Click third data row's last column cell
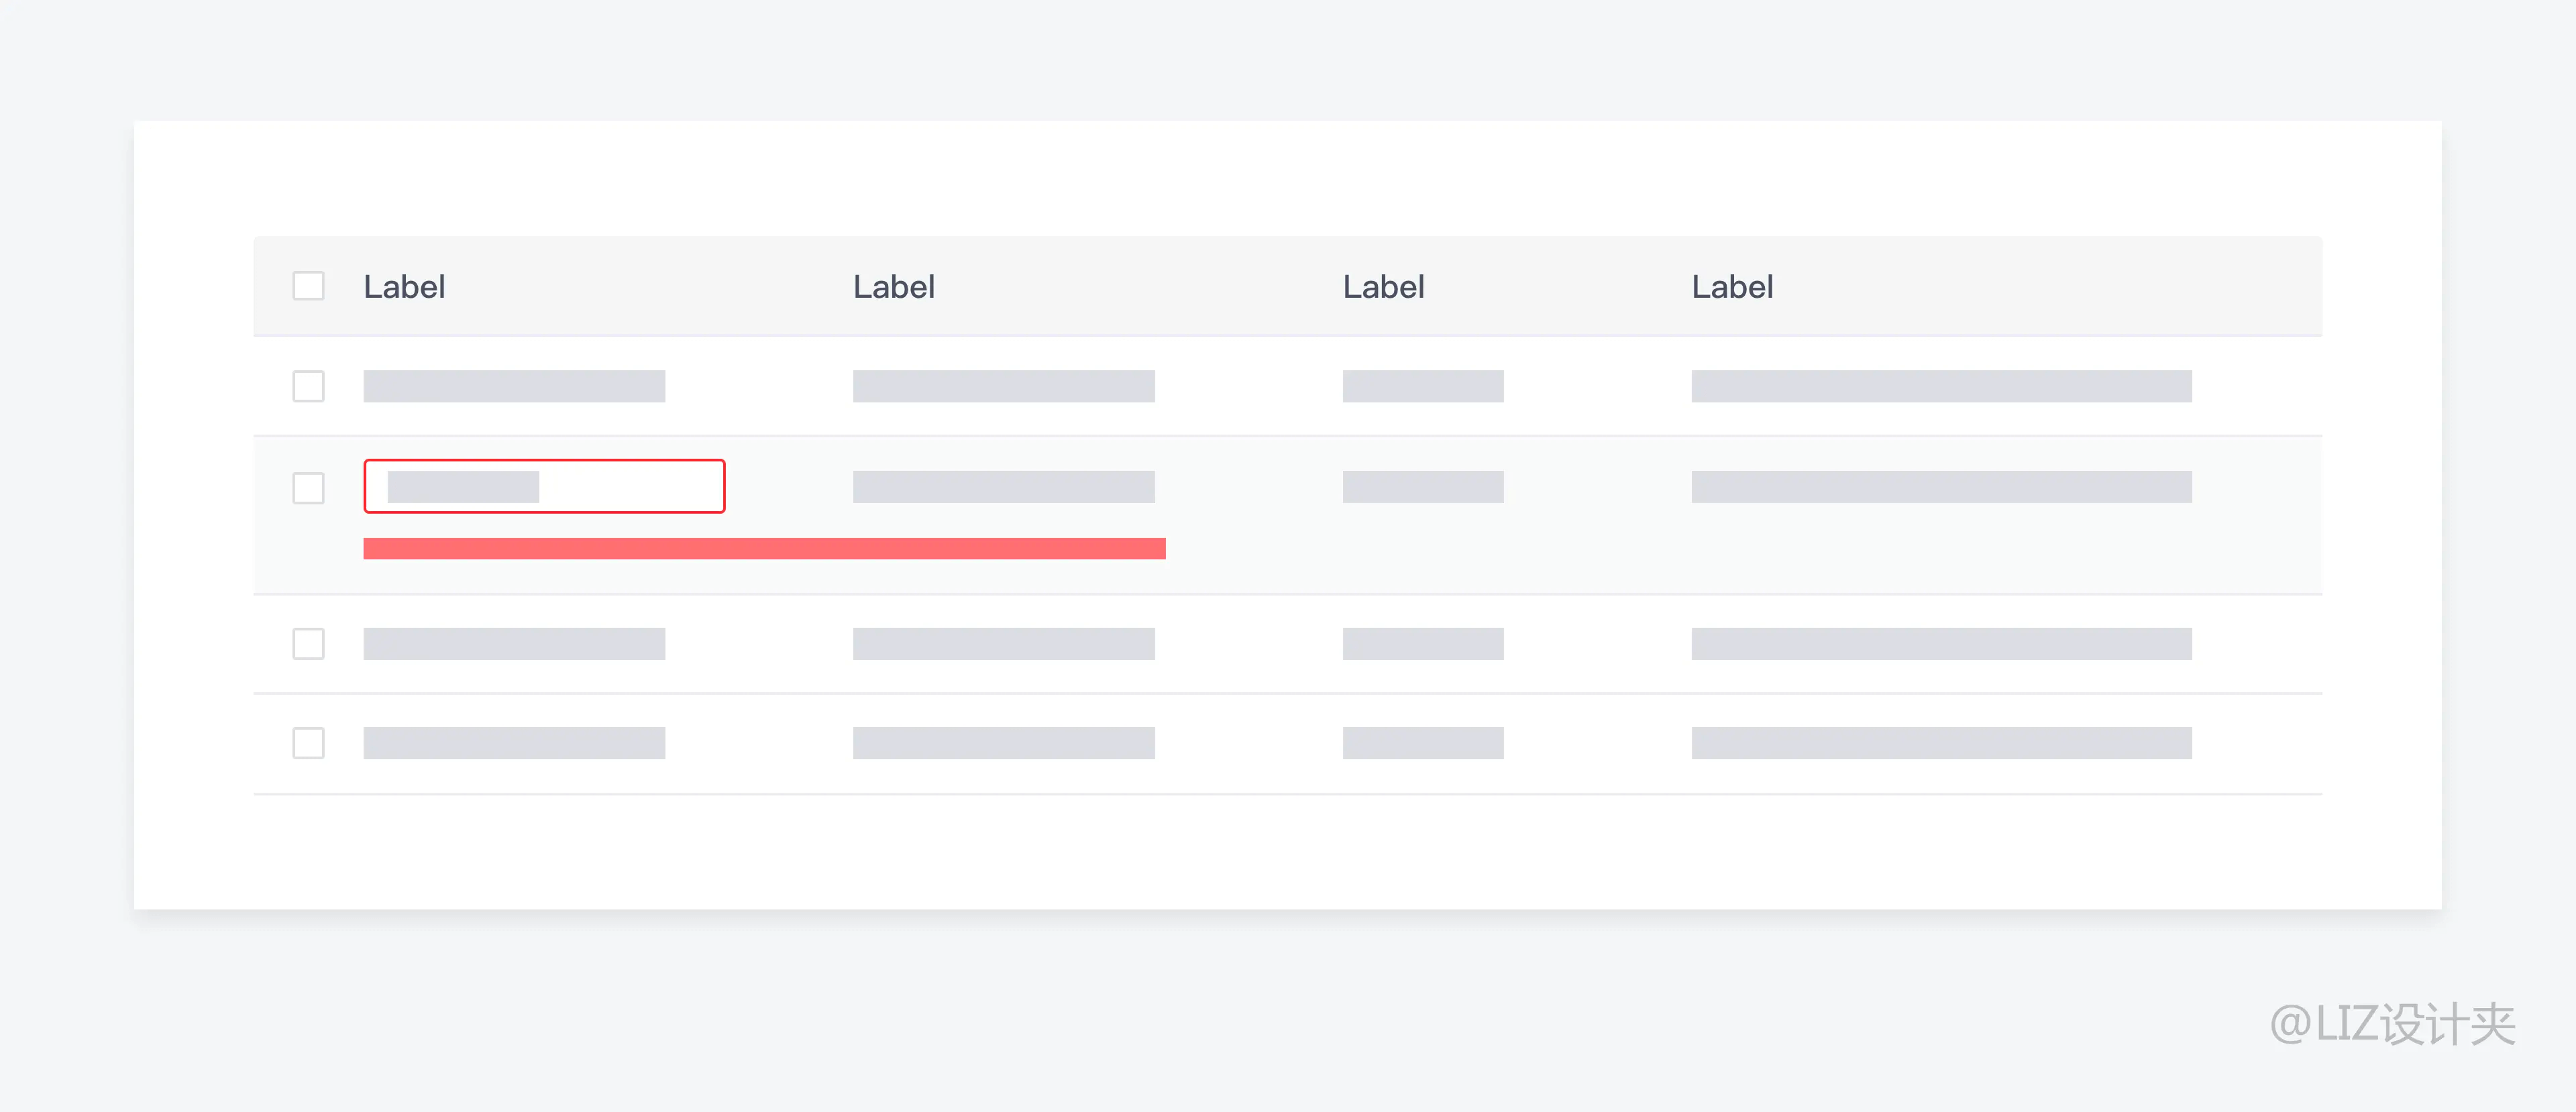This screenshot has width=2576, height=1112. point(1941,644)
